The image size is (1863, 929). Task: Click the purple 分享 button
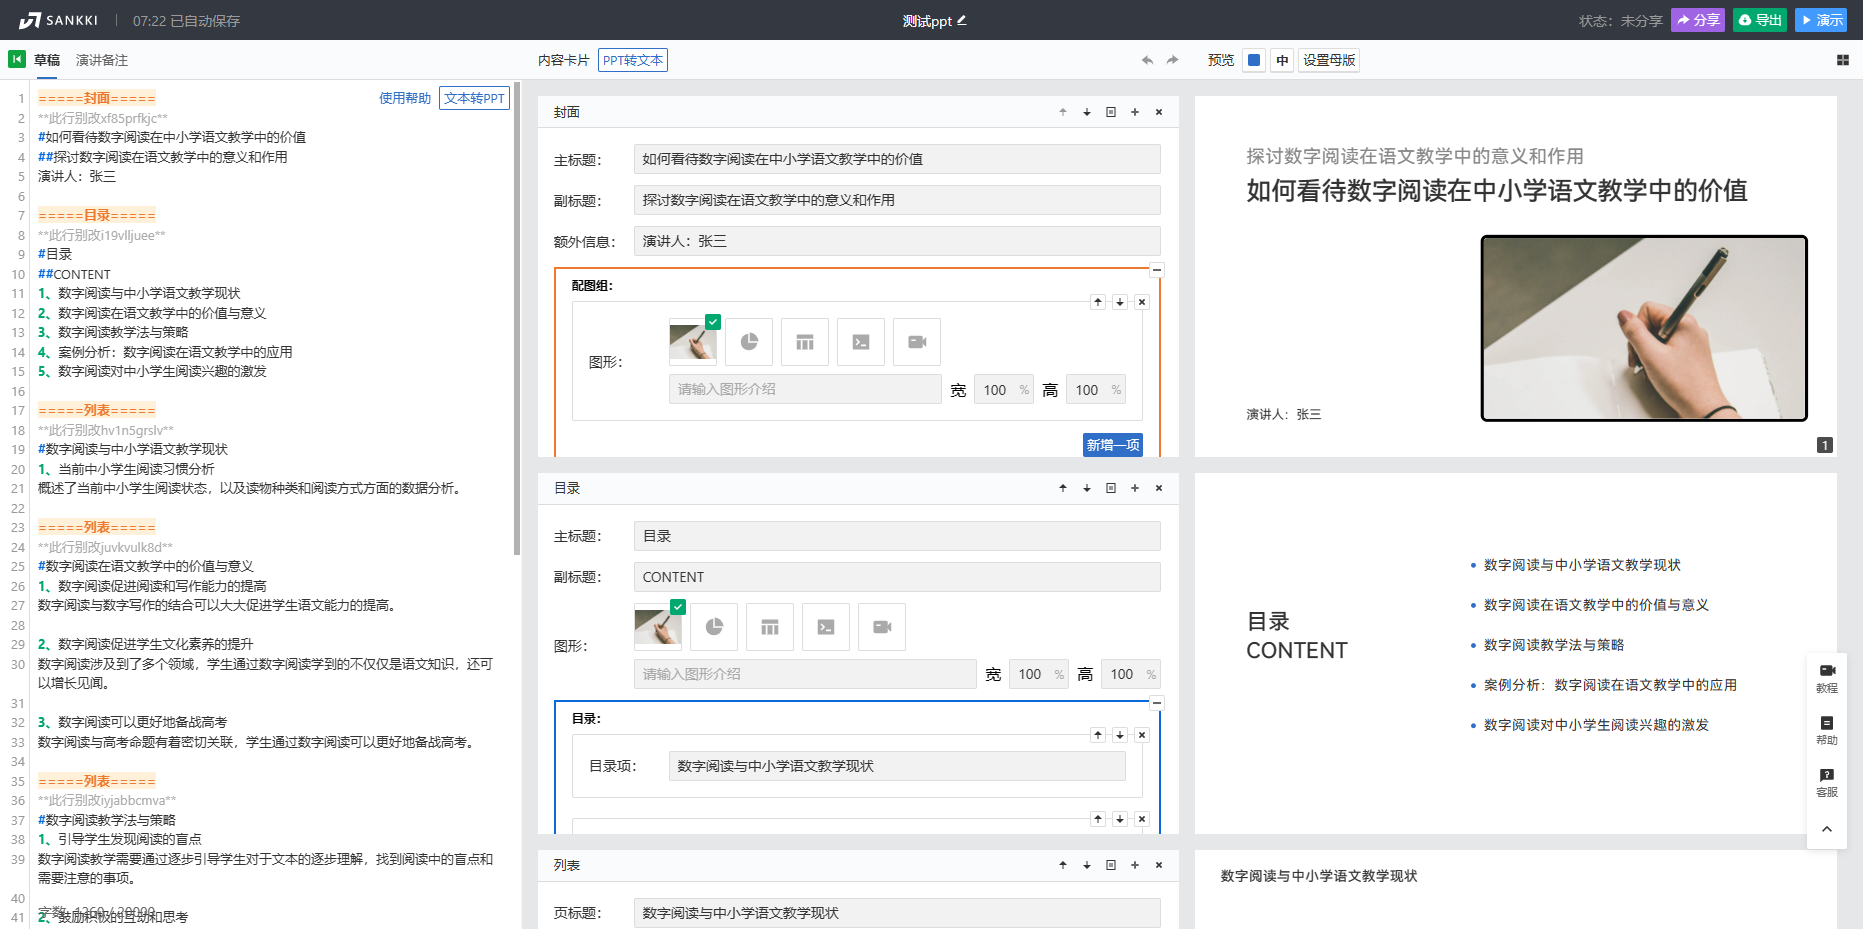click(1698, 20)
